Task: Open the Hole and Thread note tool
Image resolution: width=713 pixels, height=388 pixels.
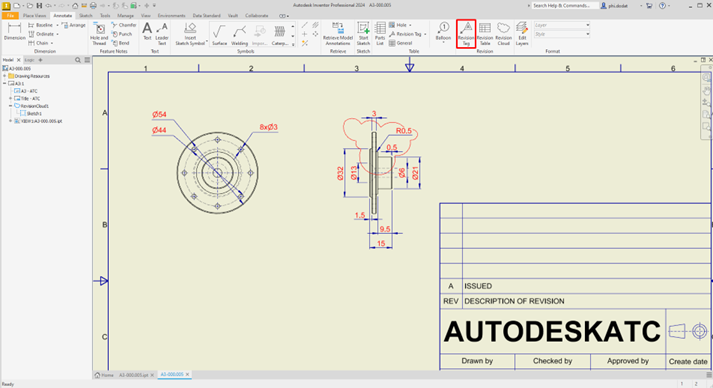Action: coord(99,34)
